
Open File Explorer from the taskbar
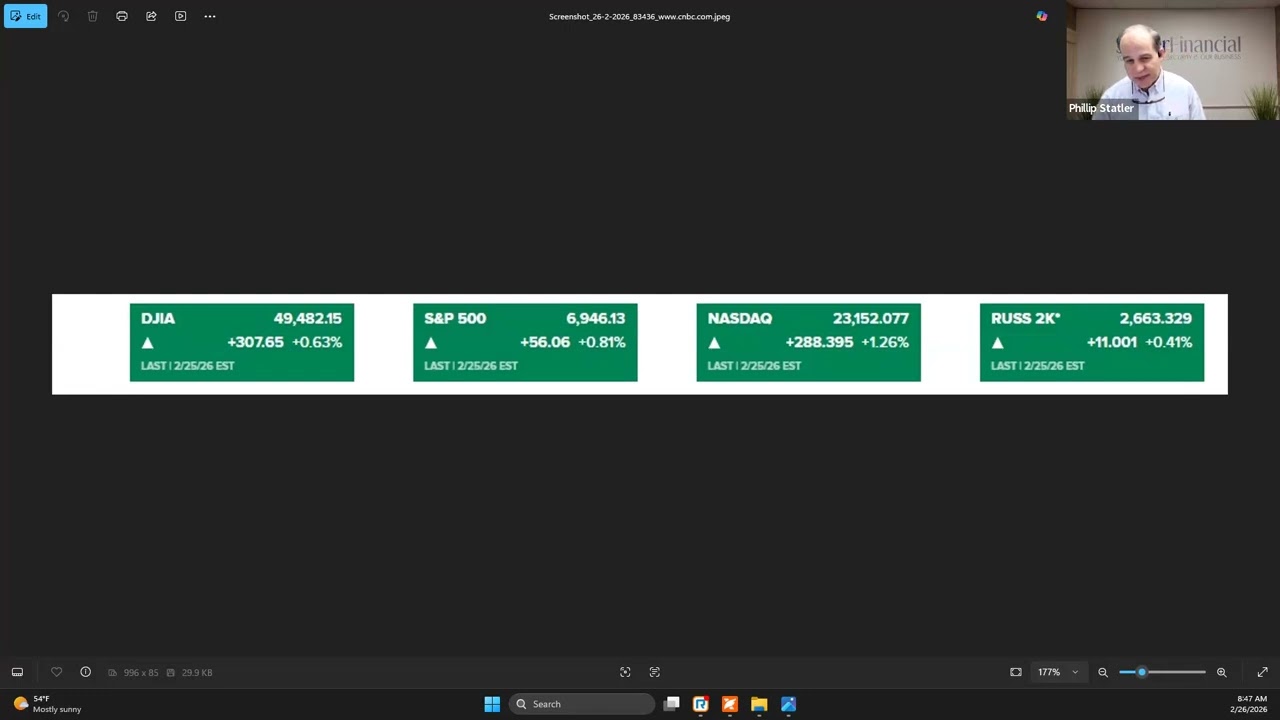tap(759, 704)
